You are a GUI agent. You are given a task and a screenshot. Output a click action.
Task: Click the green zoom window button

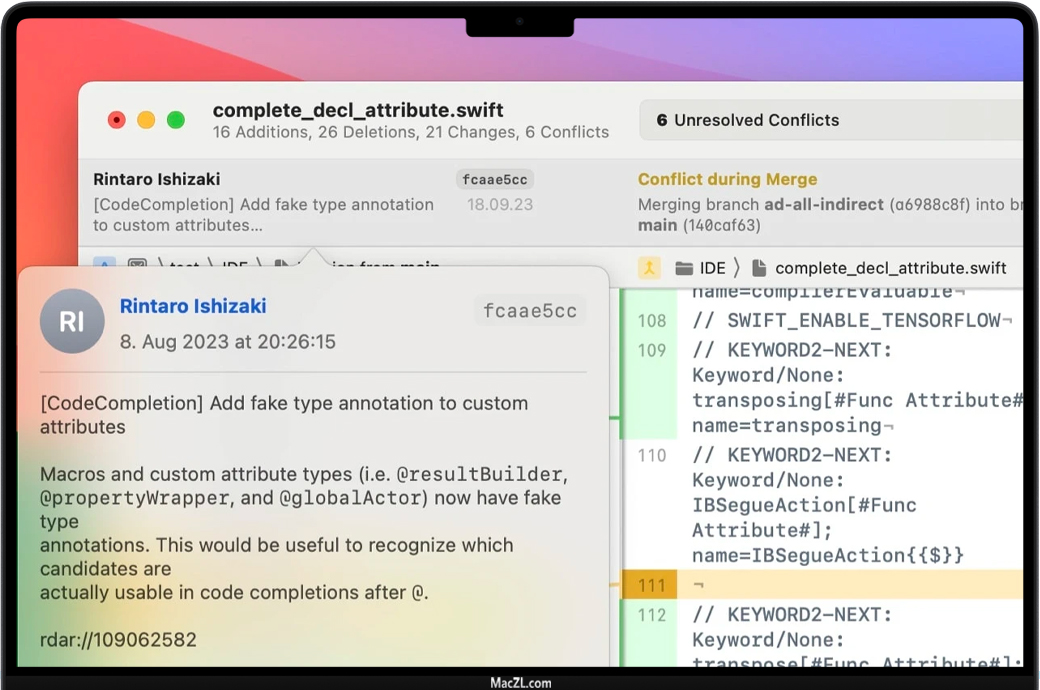175,120
